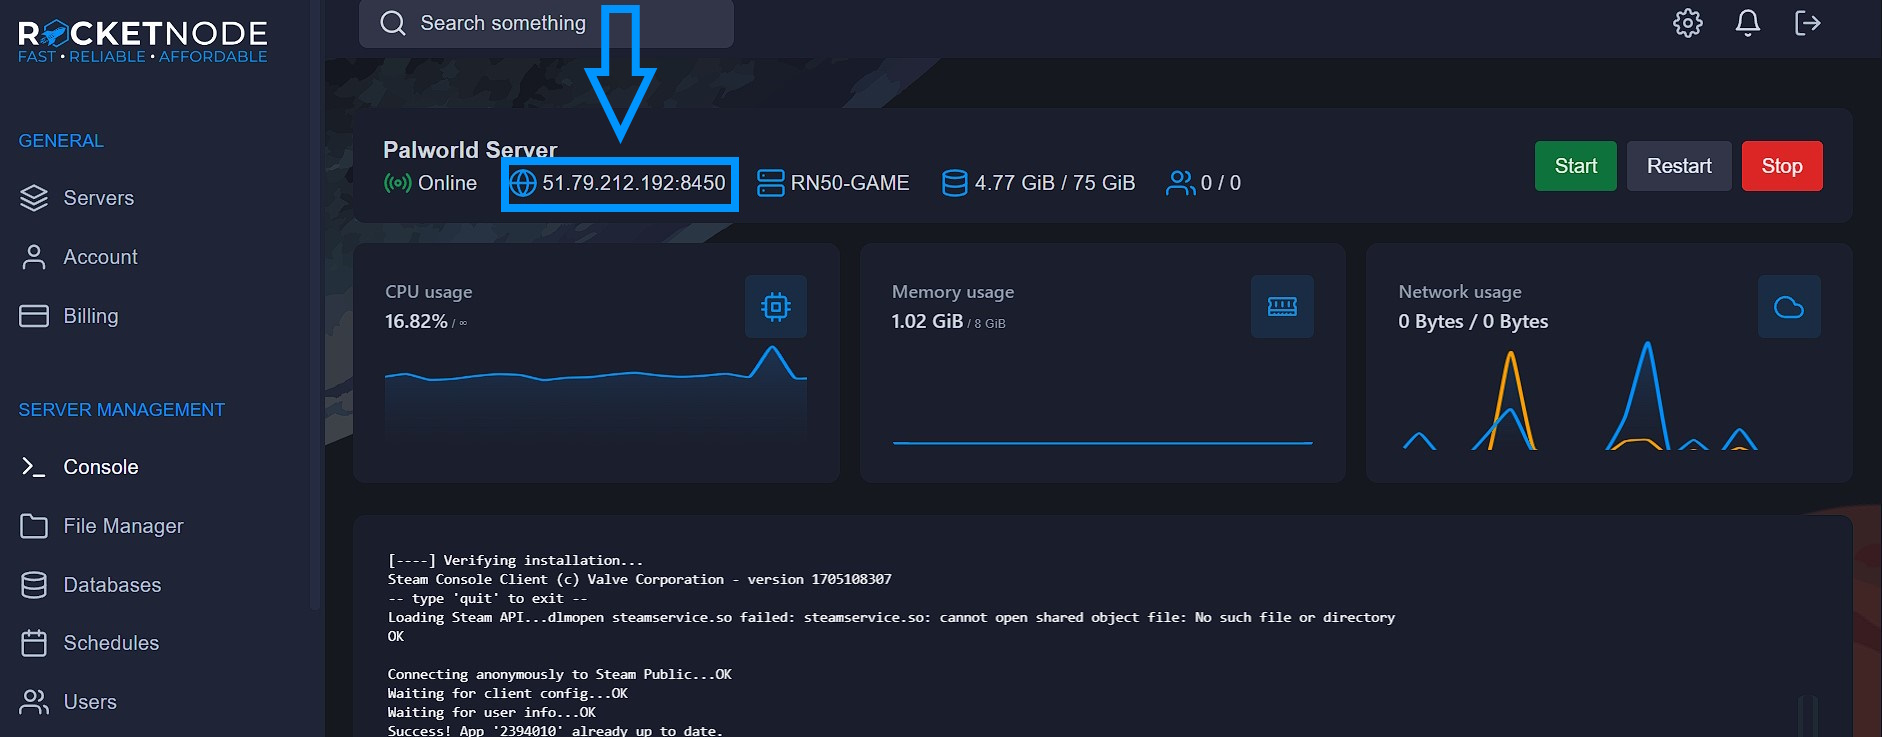Click the 0 Bytes / 0 Bytes network value
Viewport: 1882px width, 737px height.
1473,321
